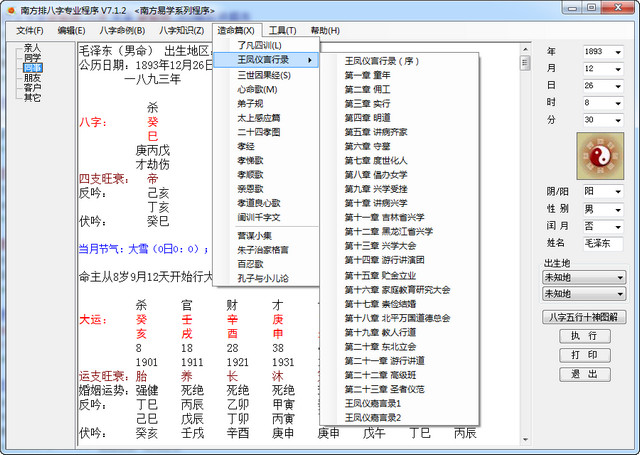Select 亲人 in the left category list

[33, 47]
